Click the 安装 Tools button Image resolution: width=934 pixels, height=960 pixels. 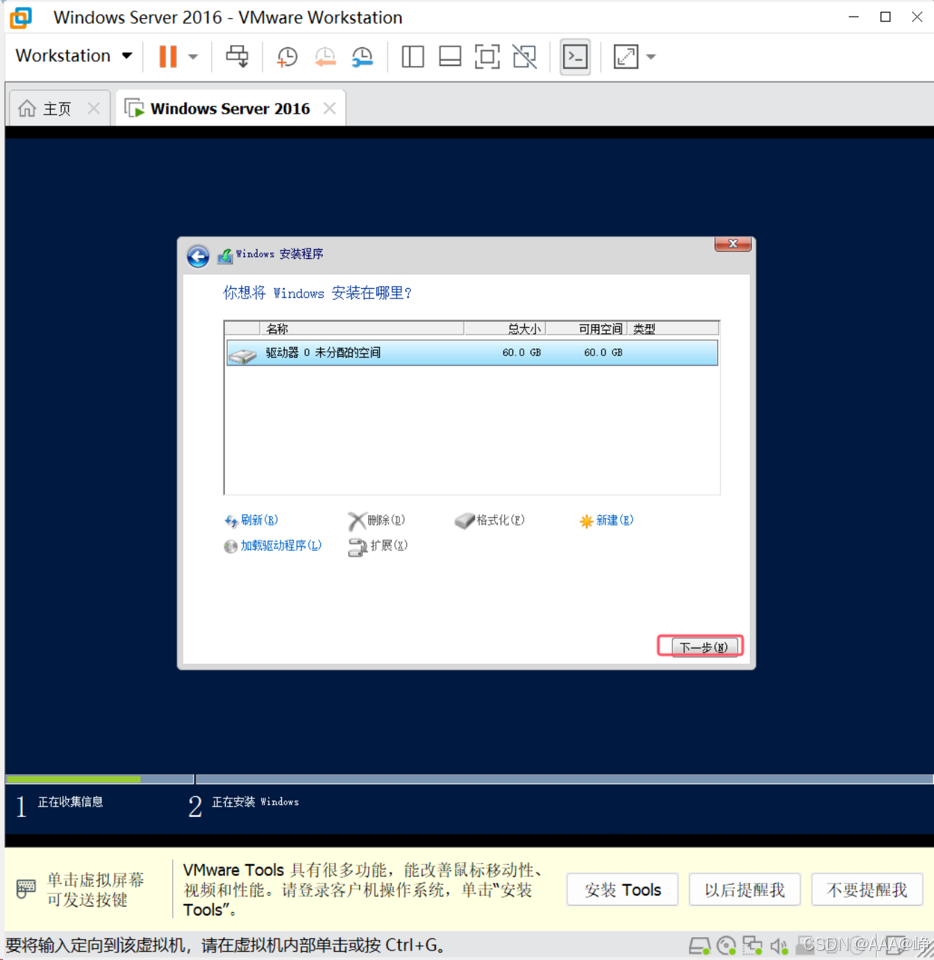pyautogui.click(x=622, y=890)
